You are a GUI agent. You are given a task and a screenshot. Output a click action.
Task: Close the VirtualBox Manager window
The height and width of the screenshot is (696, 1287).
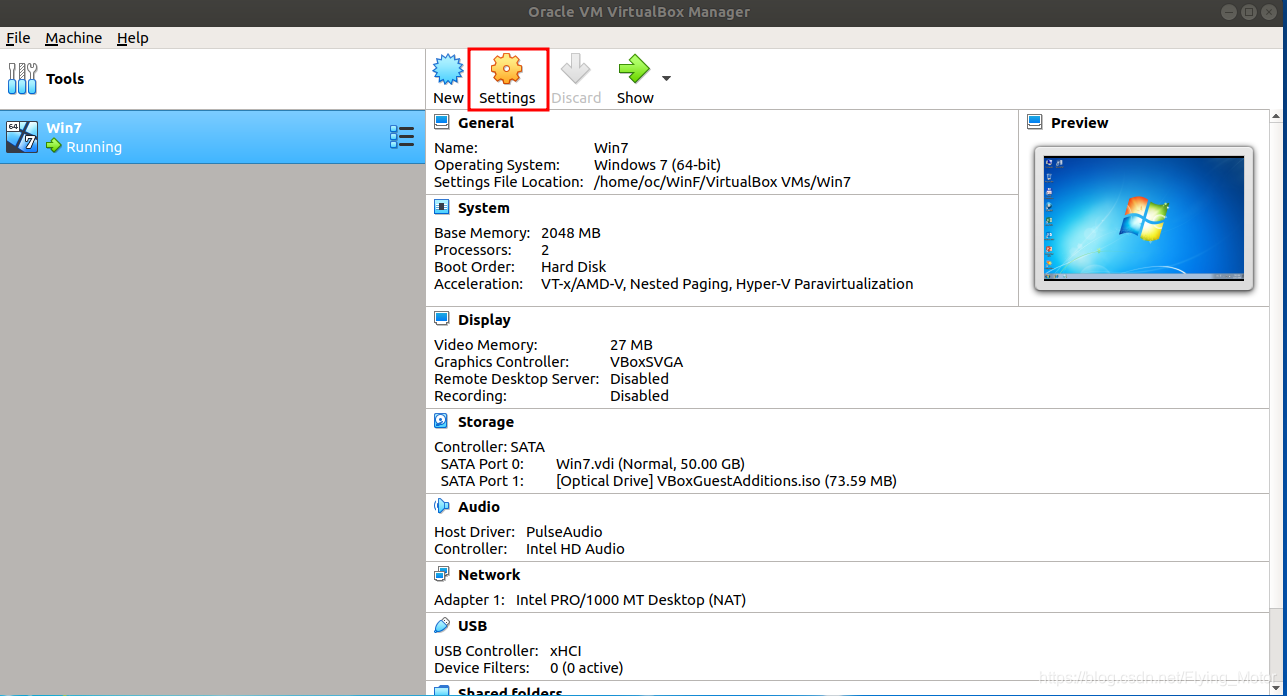pyautogui.click(x=1270, y=12)
